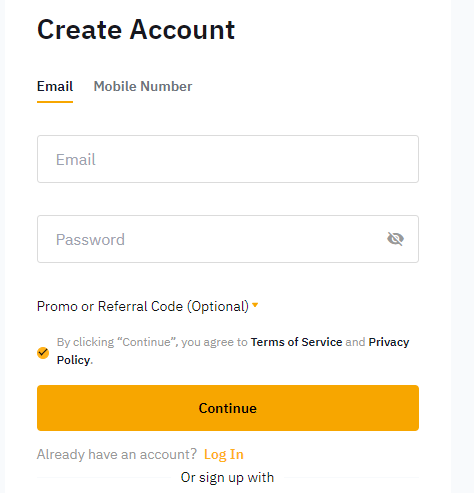474x493 pixels.
Task: Click the orange underline beneath Email tab
Action: click(x=55, y=102)
